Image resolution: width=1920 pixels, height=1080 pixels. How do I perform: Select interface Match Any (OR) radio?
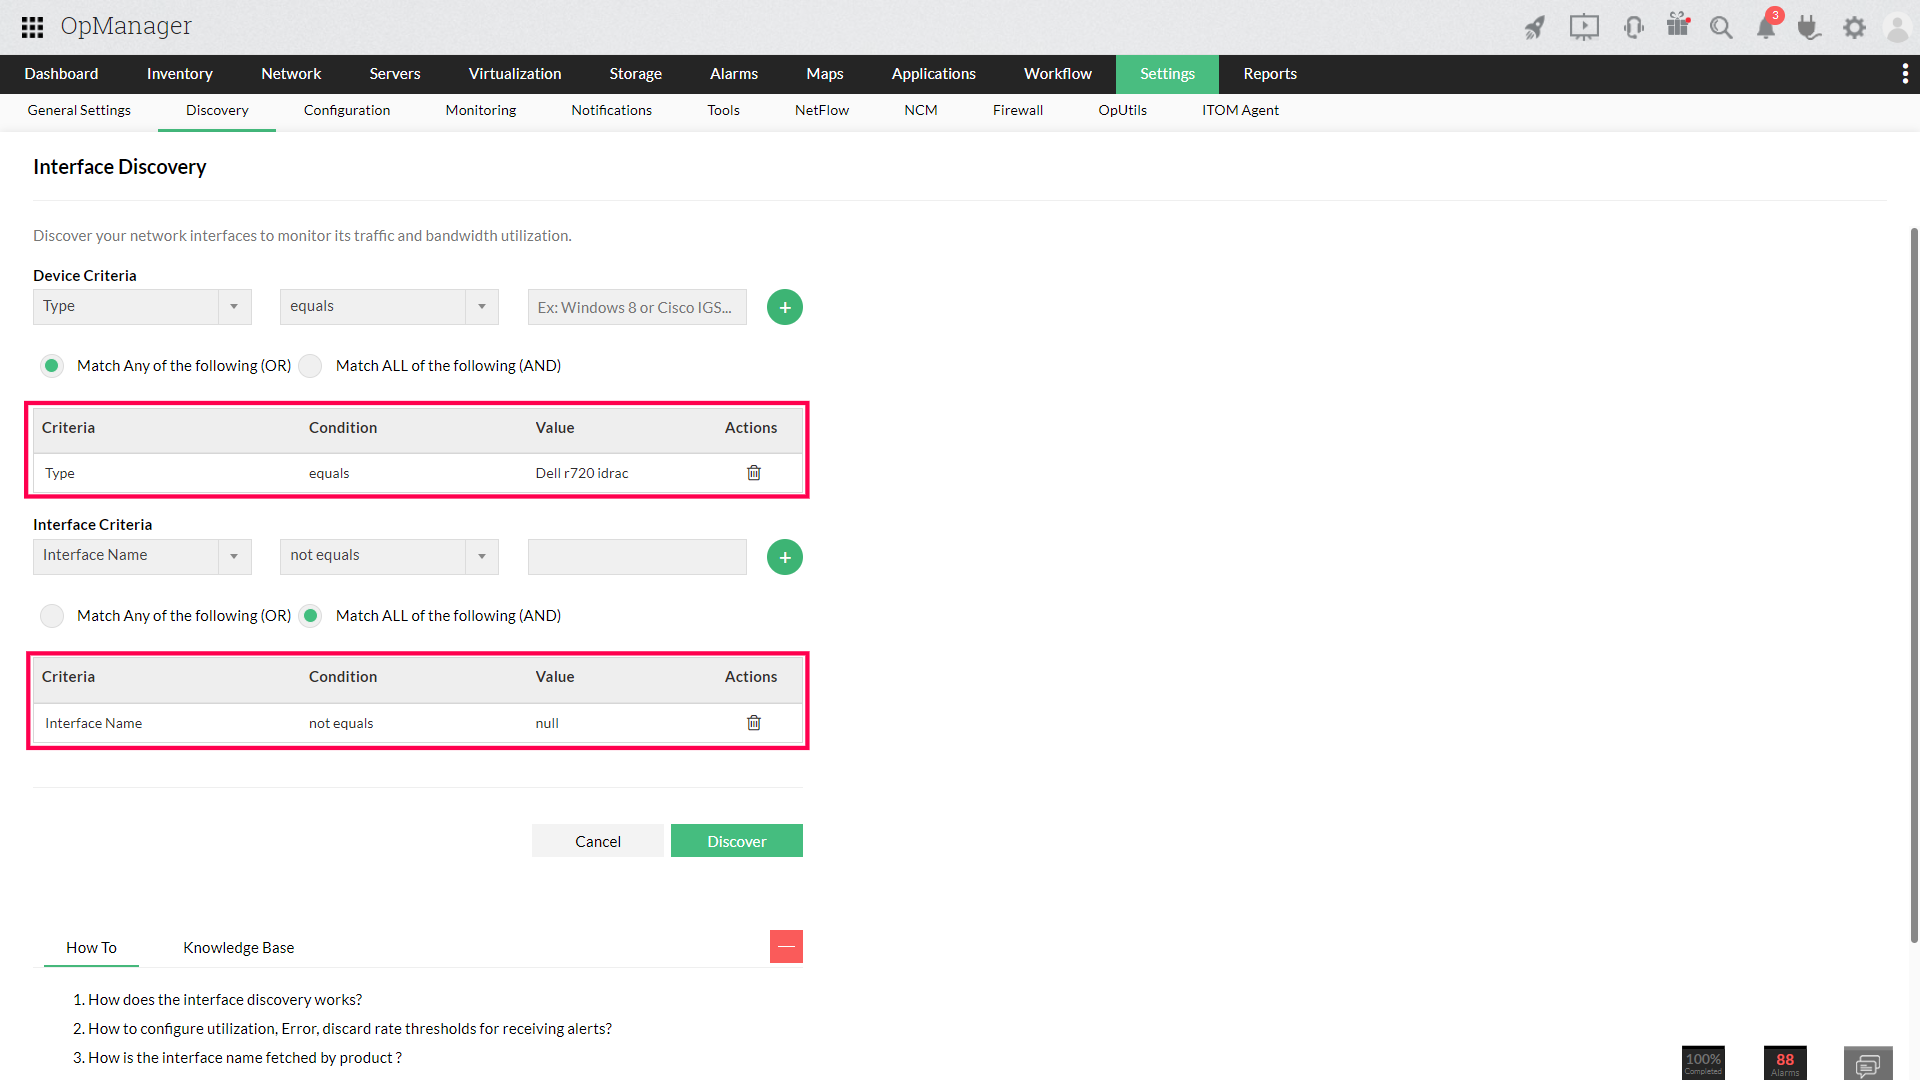52,616
